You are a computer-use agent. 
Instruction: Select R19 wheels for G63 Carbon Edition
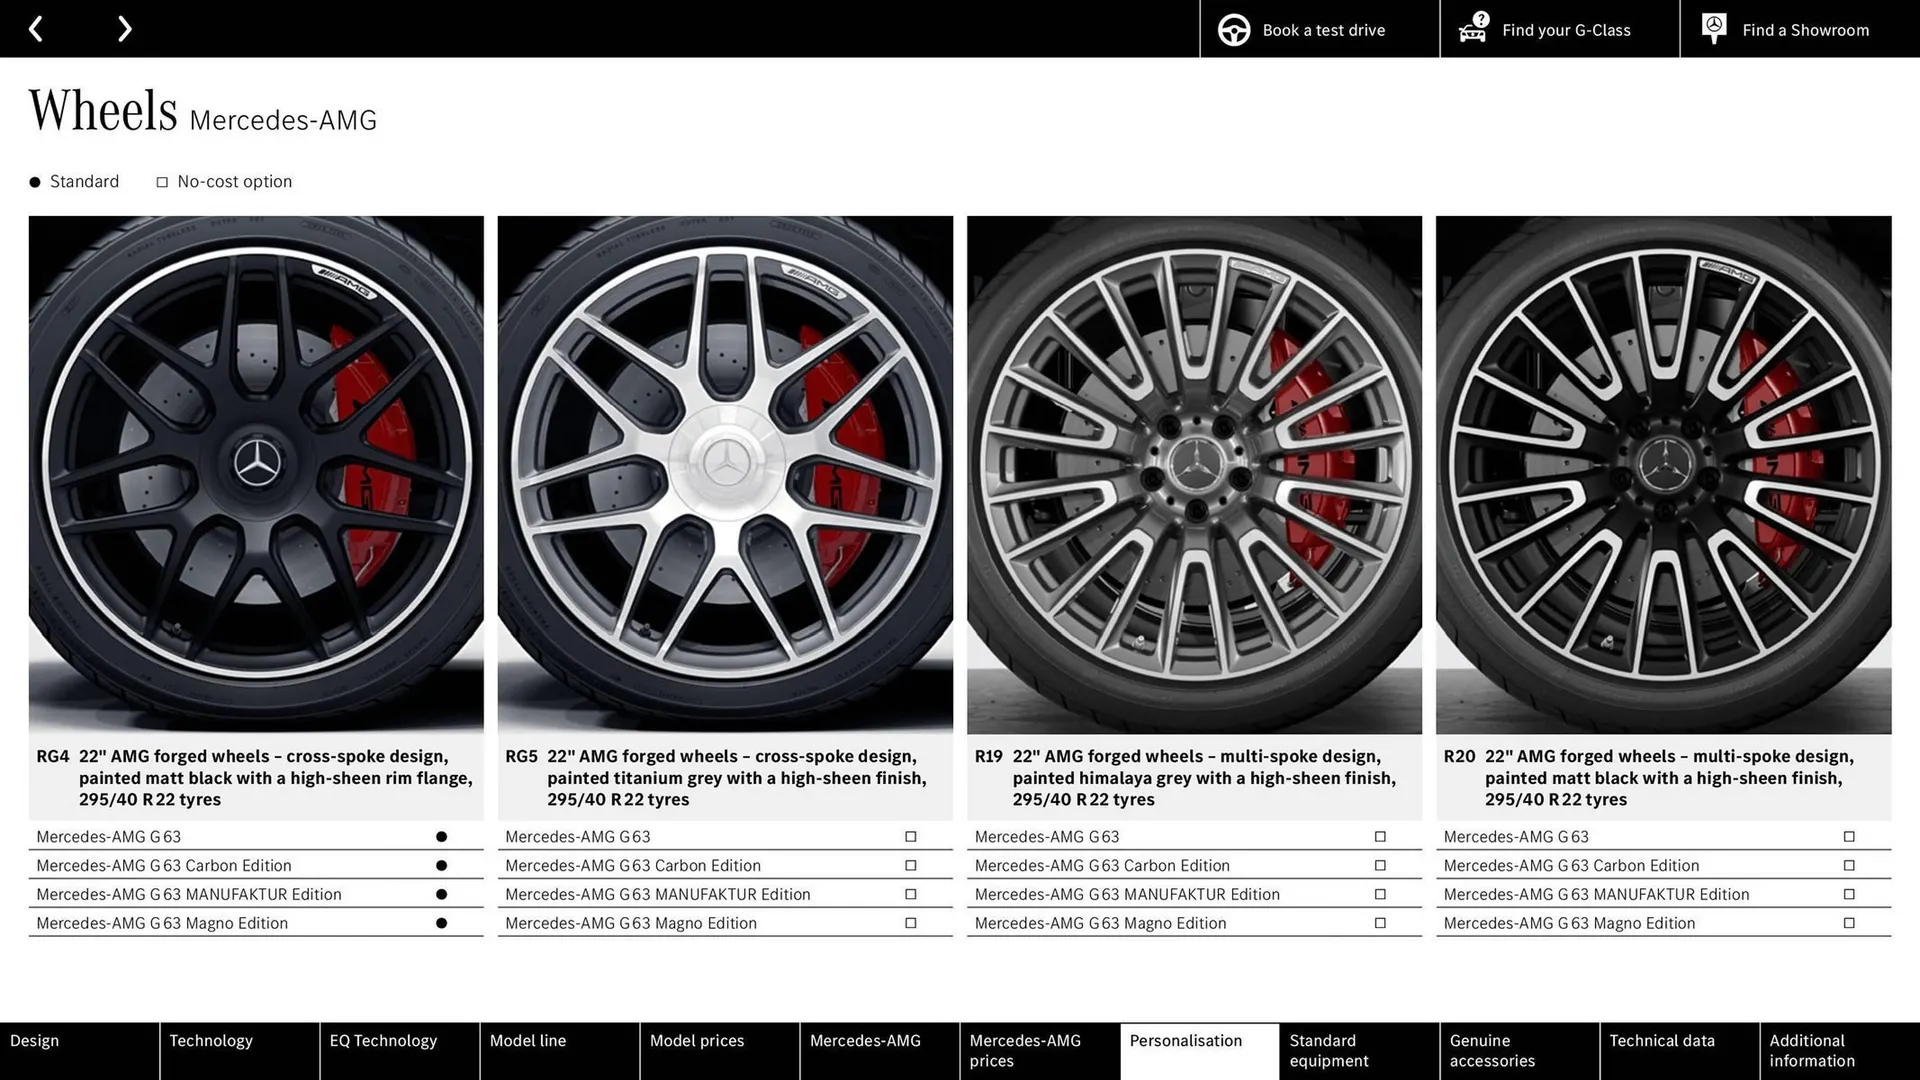tap(1380, 865)
